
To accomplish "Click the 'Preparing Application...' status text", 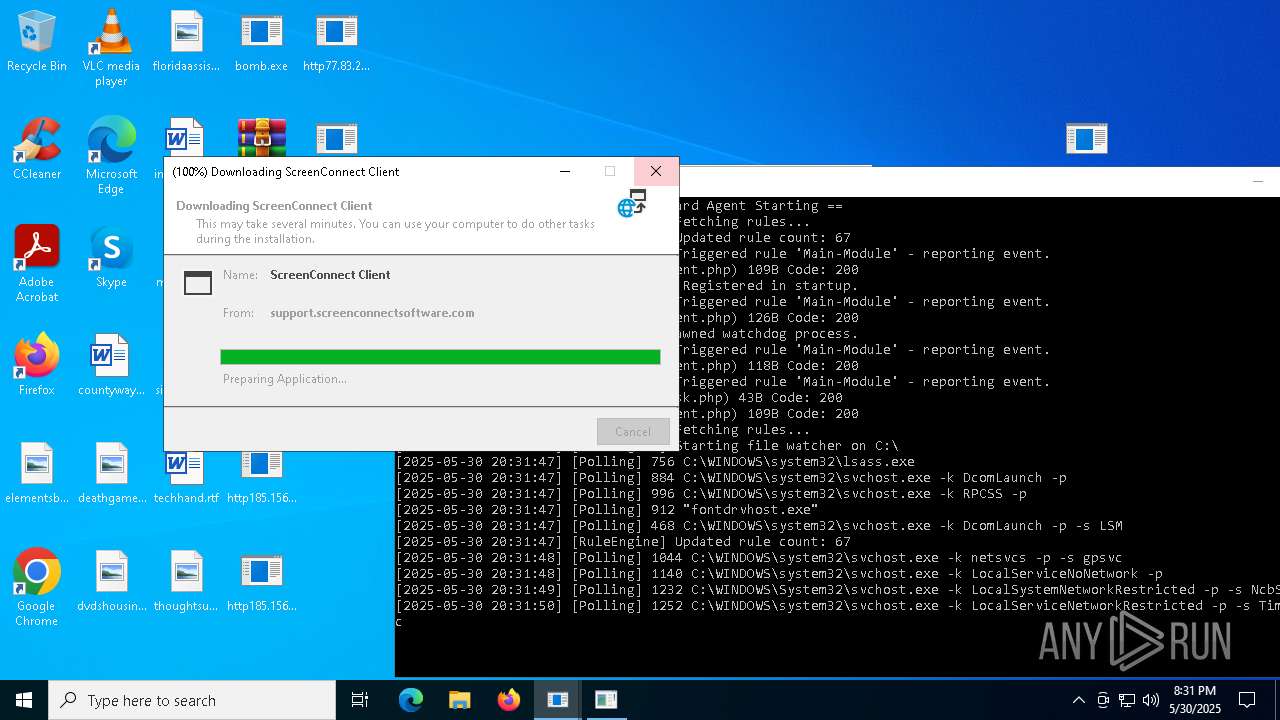I will pos(285,379).
